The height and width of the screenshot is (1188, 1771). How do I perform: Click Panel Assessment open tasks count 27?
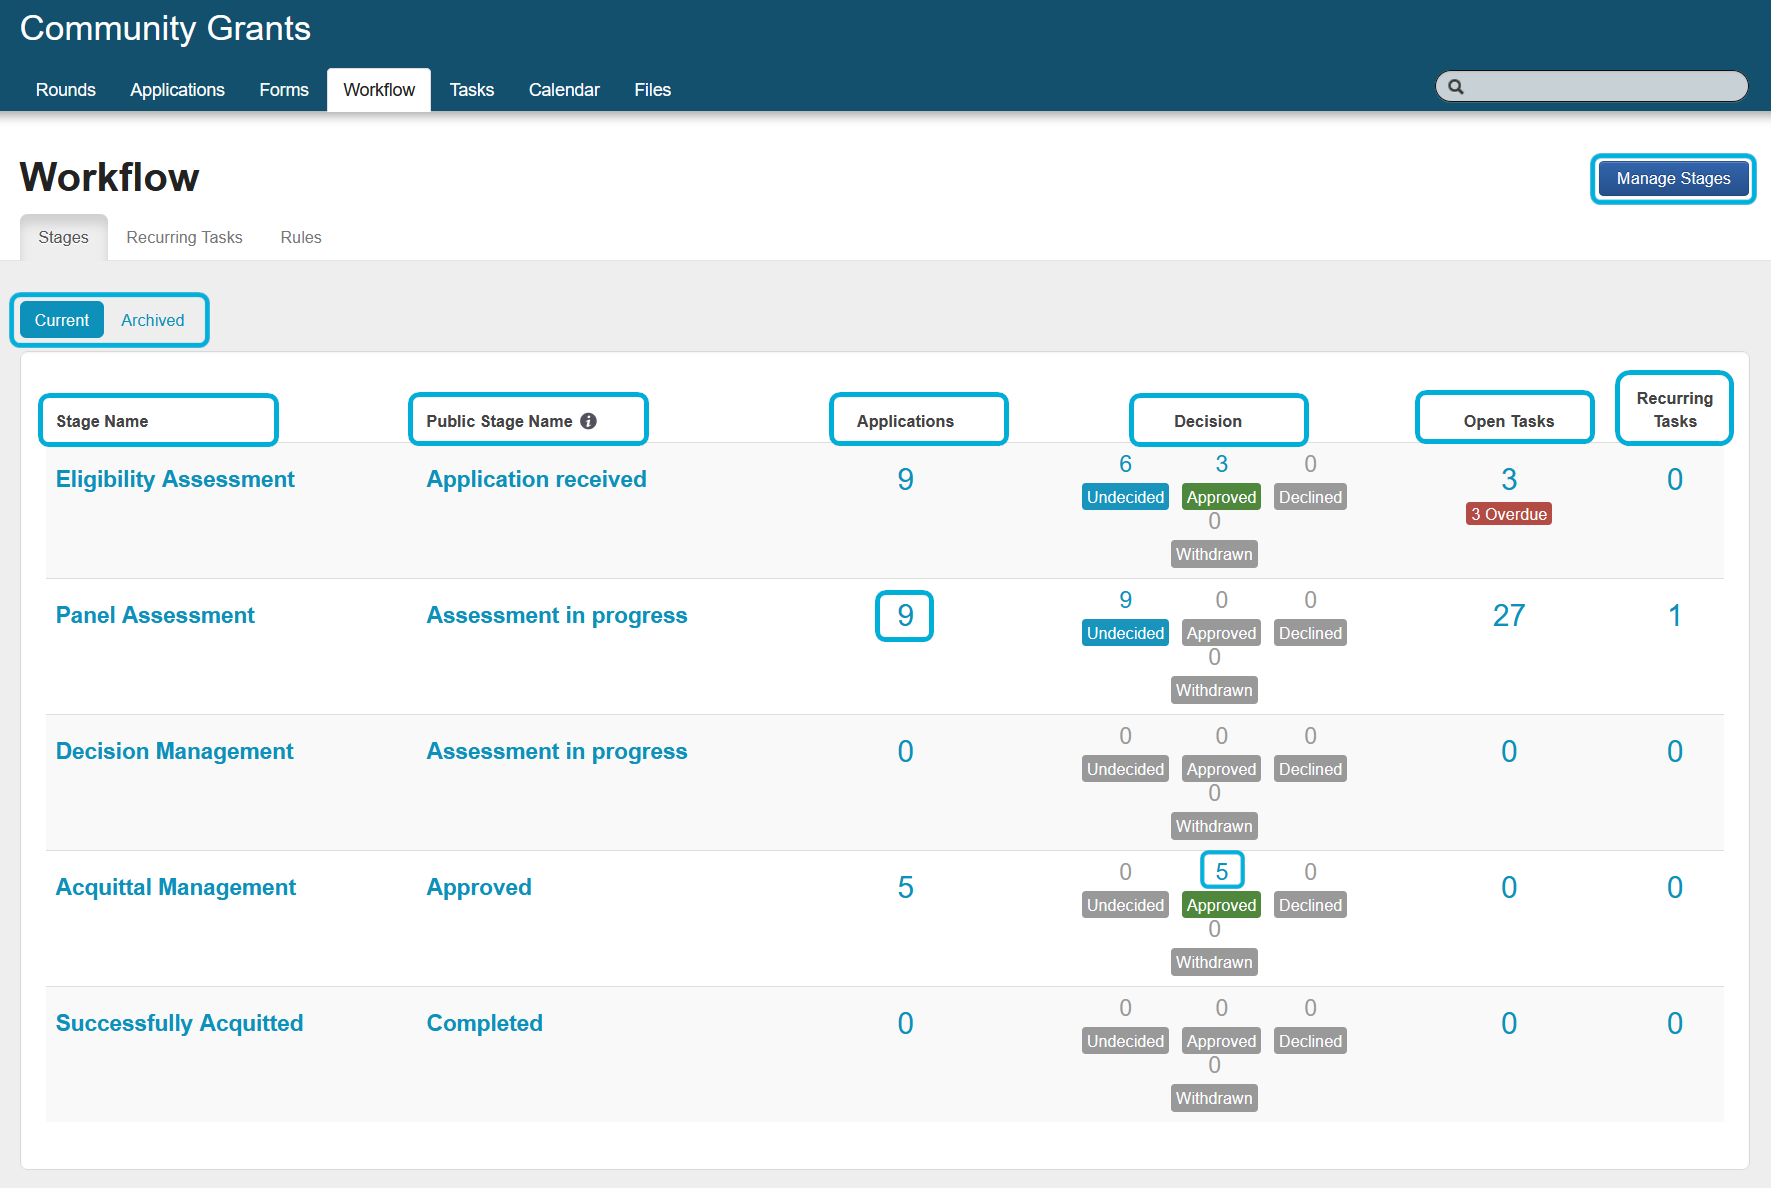click(1508, 615)
